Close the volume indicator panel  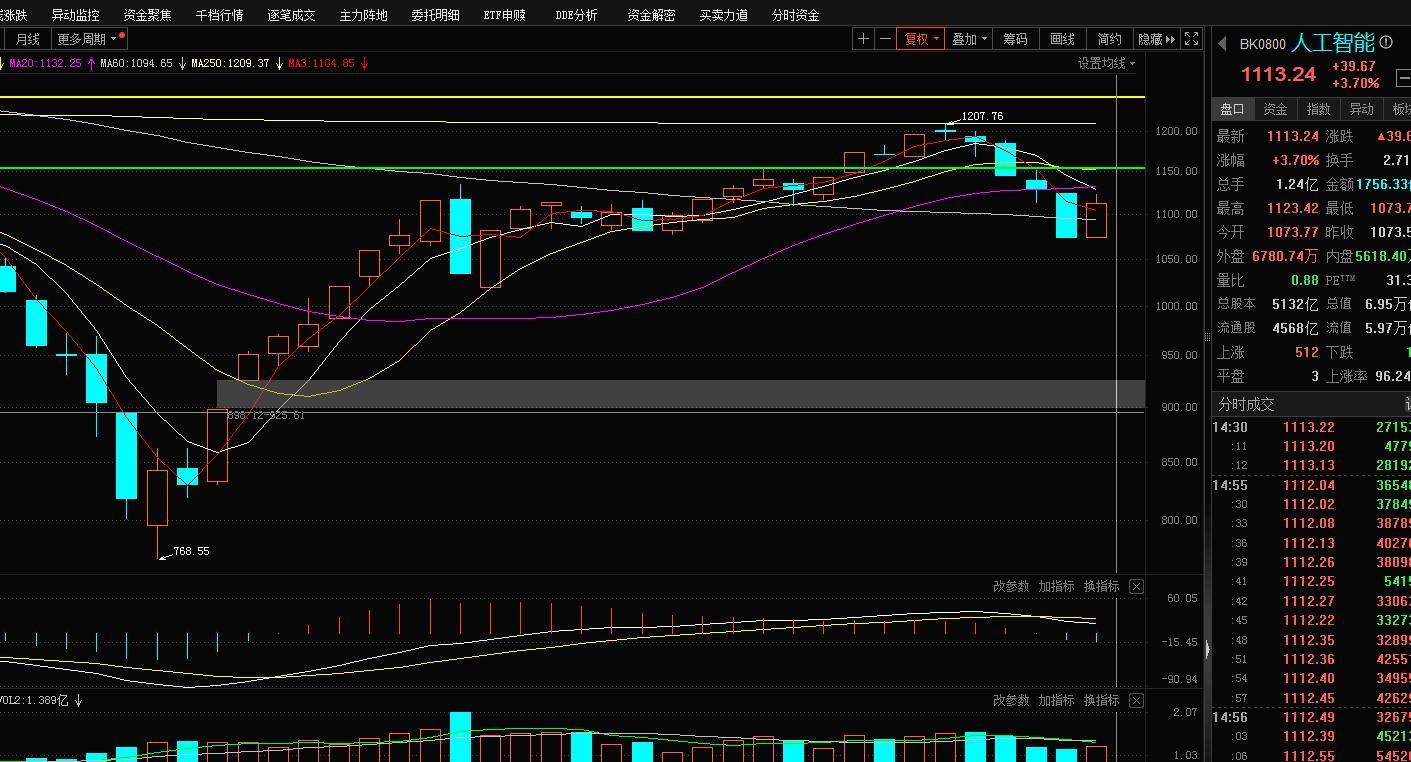1136,701
